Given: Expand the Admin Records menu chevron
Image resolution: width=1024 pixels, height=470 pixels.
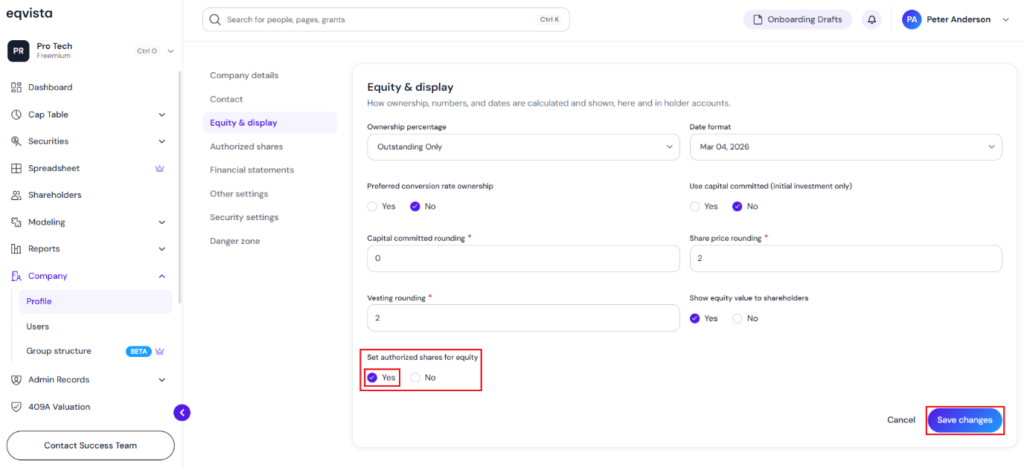Looking at the screenshot, I should point(162,380).
